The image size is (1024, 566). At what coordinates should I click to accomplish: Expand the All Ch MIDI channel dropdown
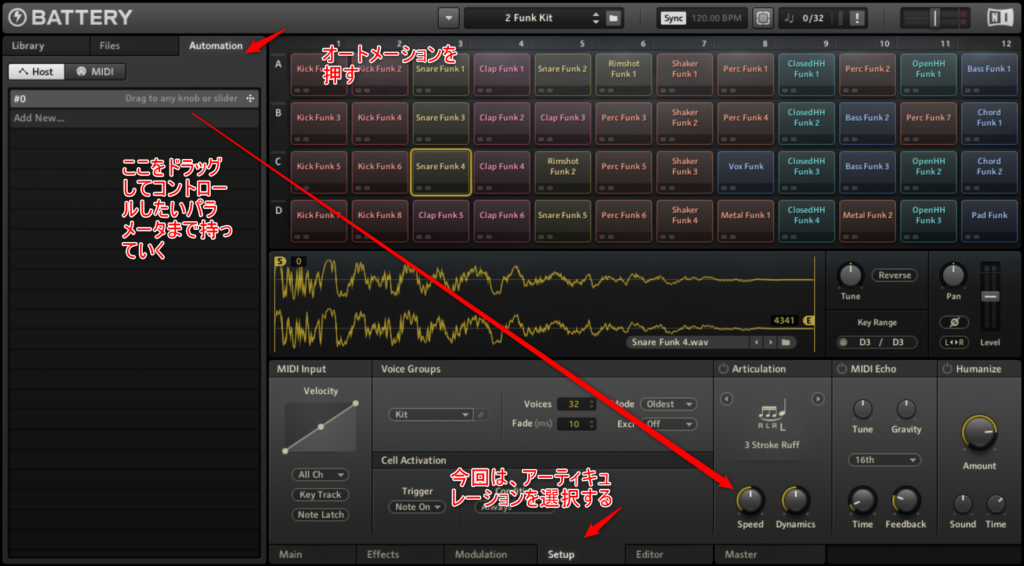321,474
